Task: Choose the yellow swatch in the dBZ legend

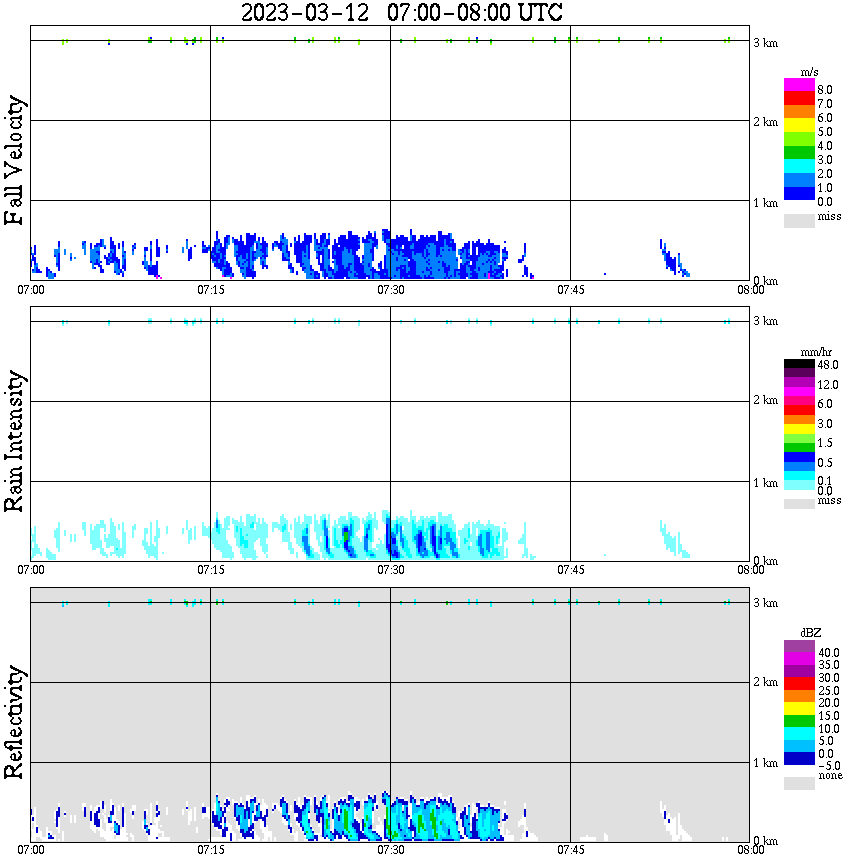Action: [x=799, y=709]
